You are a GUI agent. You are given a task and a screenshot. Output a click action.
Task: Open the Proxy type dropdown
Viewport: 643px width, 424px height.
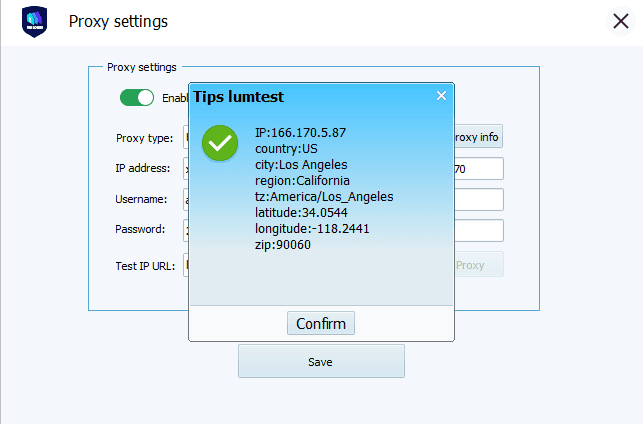[x=186, y=137]
